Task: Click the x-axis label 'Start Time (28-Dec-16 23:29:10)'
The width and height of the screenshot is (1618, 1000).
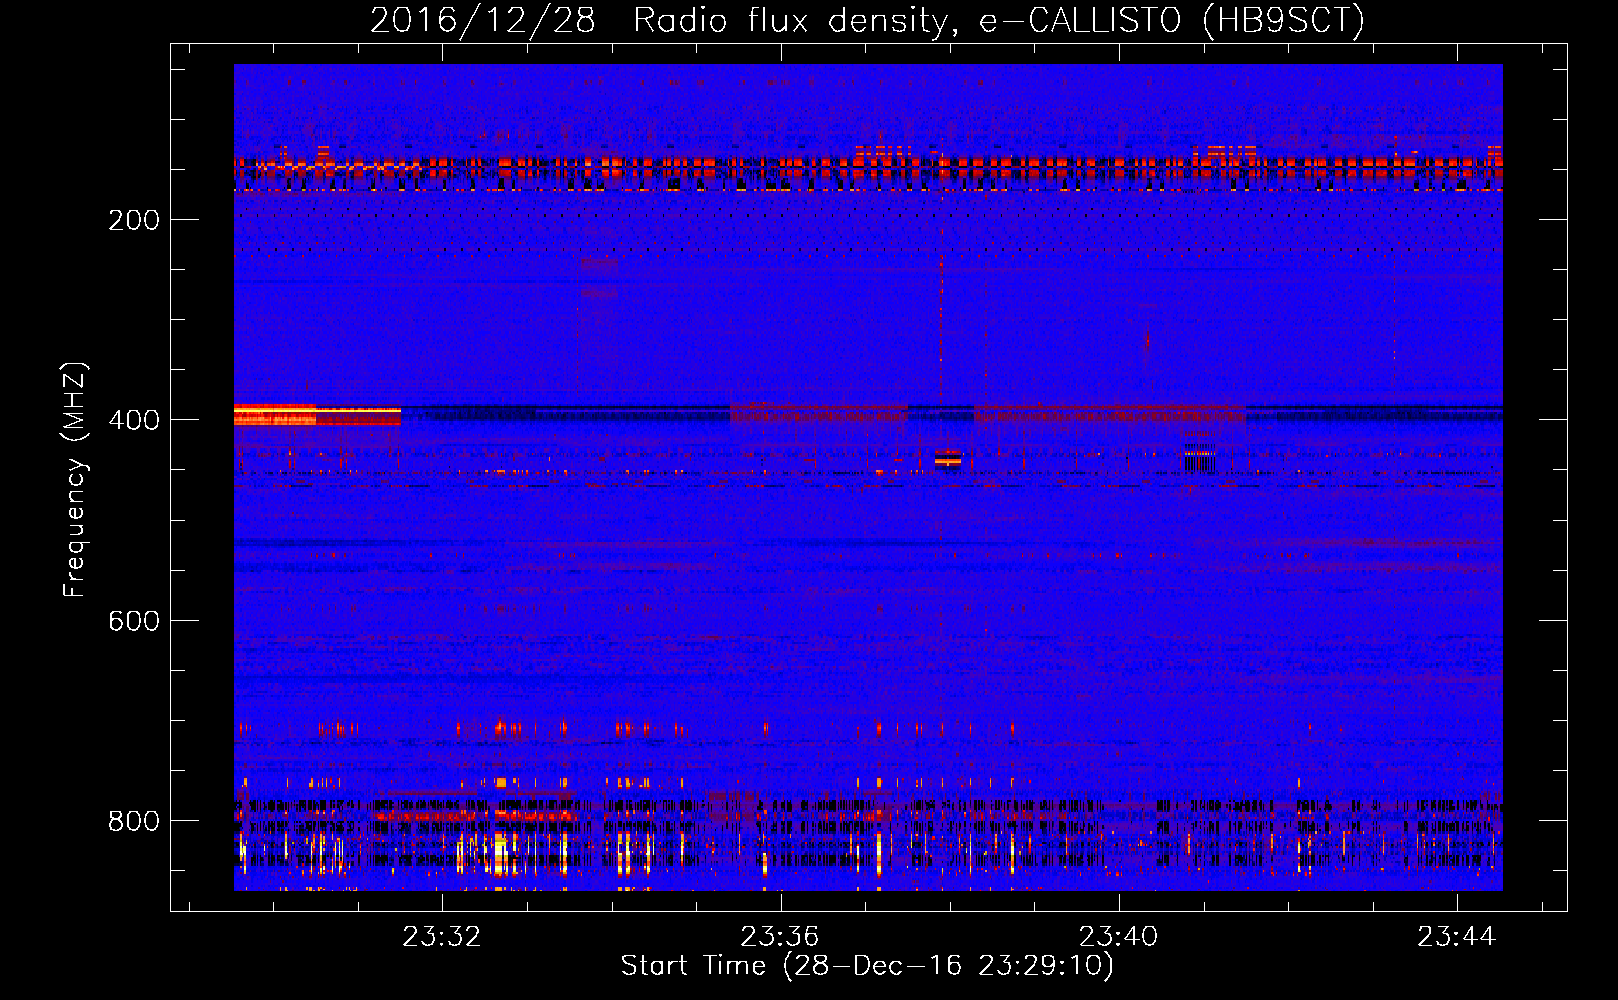Action: 867,966
